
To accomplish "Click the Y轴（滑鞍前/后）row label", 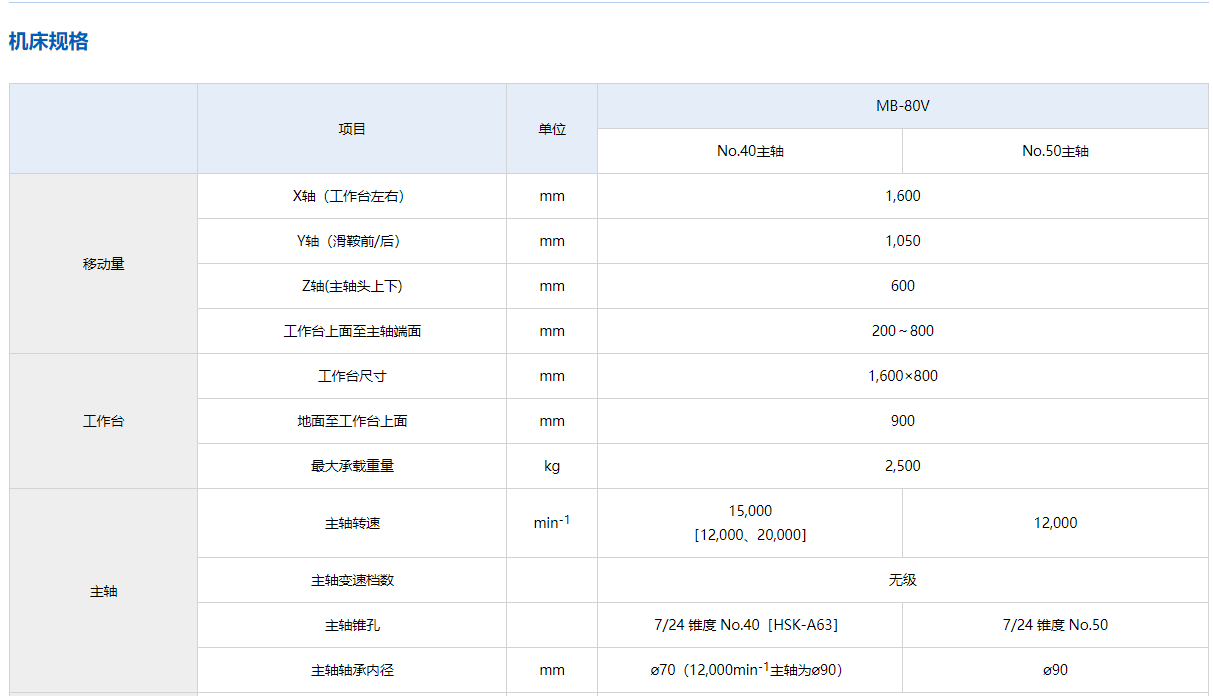I will [352, 241].
